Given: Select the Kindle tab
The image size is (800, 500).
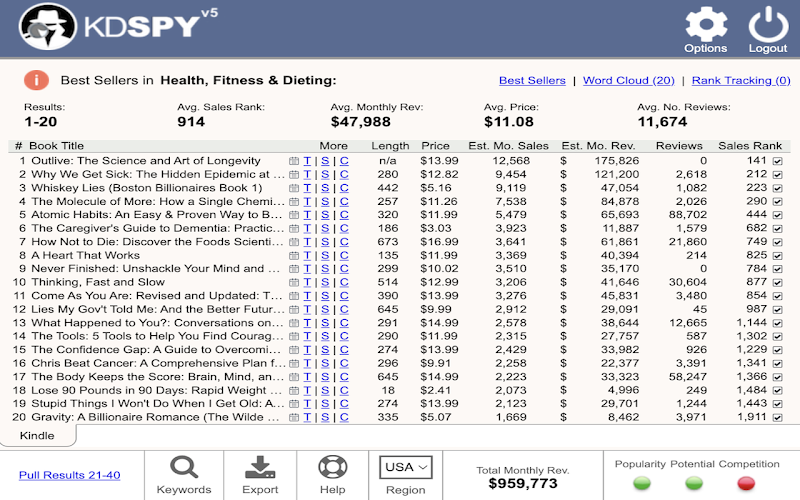Looking at the screenshot, I should (x=37, y=435).
